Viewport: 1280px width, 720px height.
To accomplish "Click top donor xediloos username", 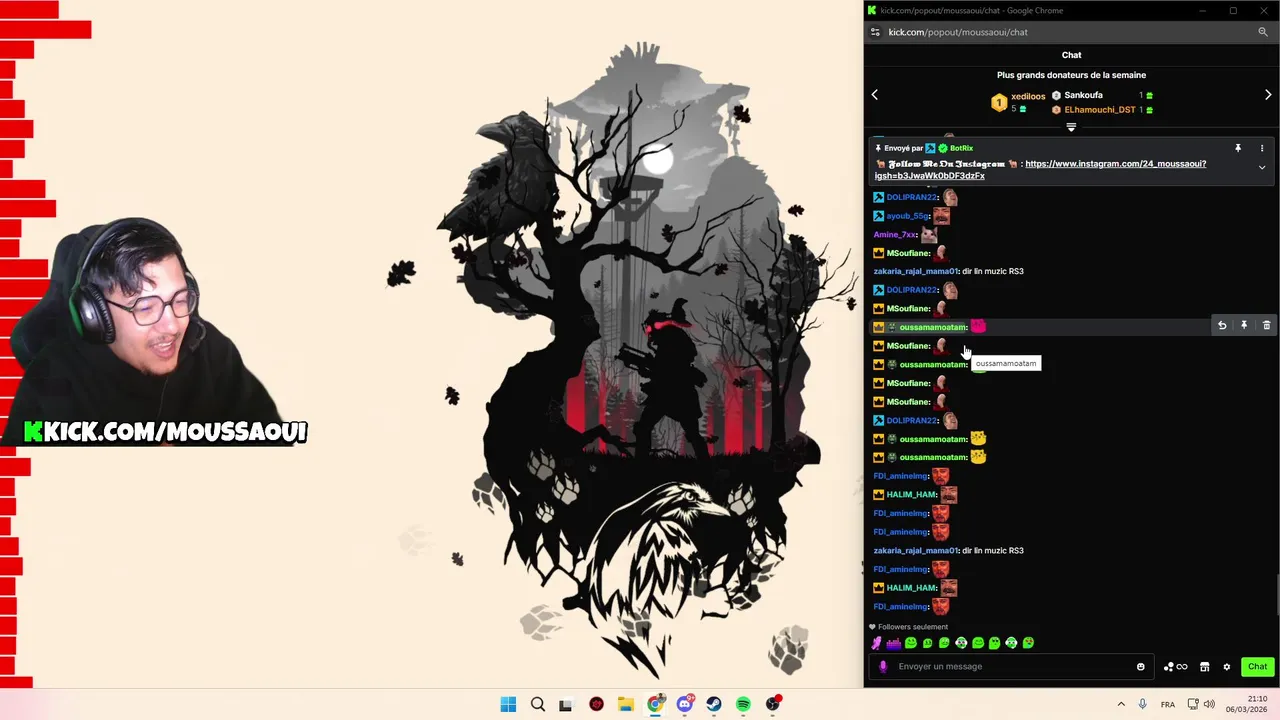I will coord(1028,97).
